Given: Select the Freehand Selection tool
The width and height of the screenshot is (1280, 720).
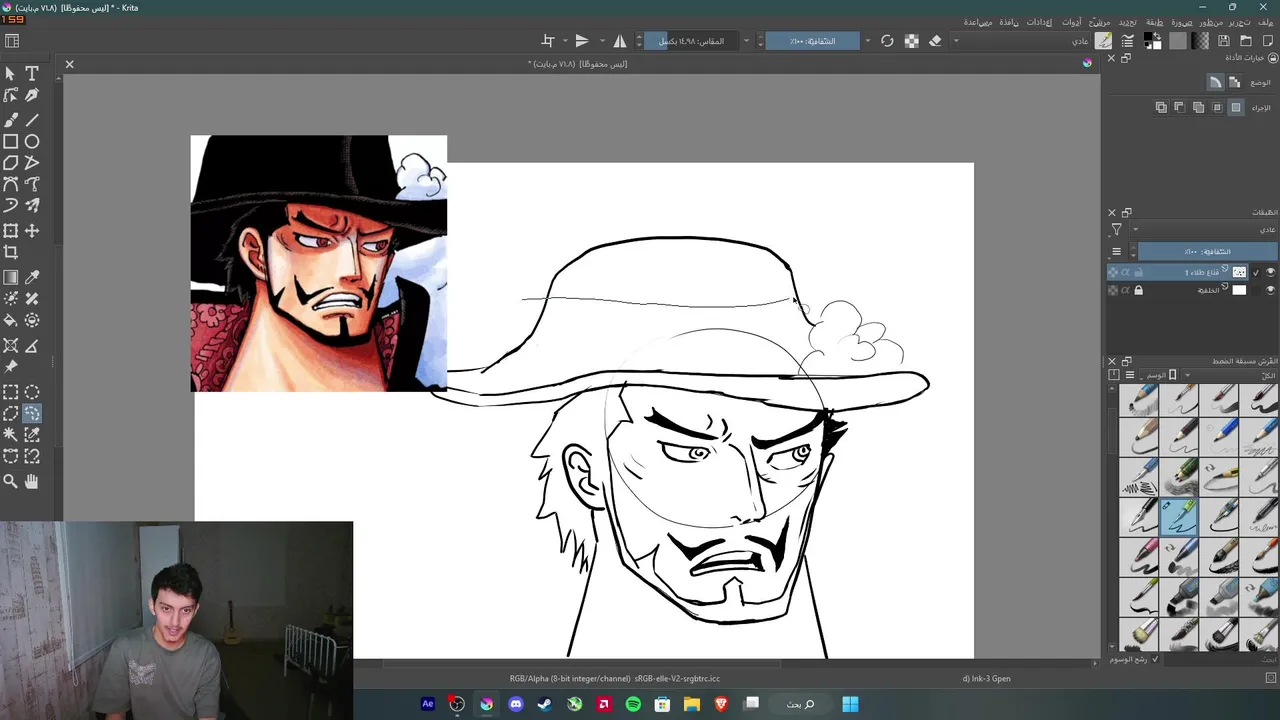Looking at the screenshot, I should point(32,413).
